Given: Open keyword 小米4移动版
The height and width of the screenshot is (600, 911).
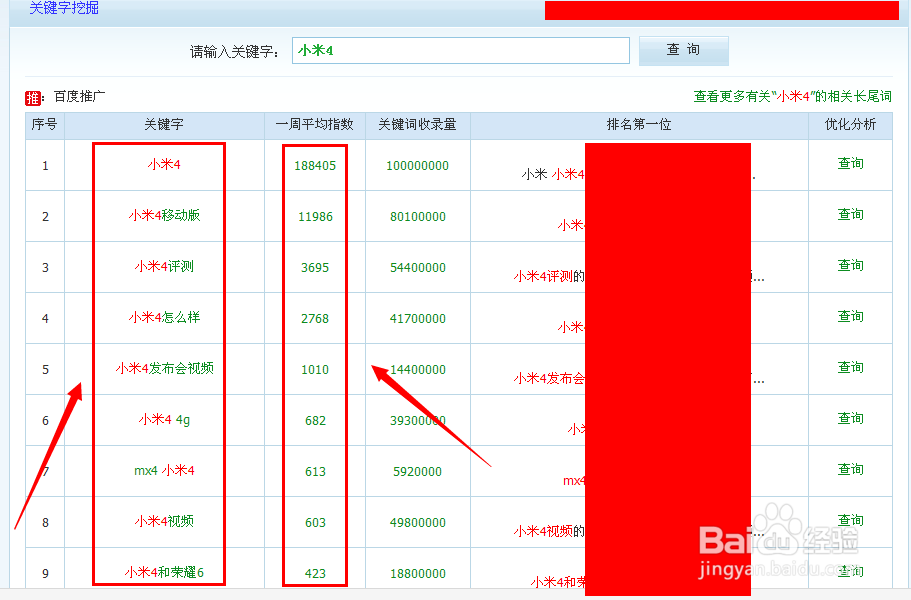Looking at the screenshot, I should (164, 215).
